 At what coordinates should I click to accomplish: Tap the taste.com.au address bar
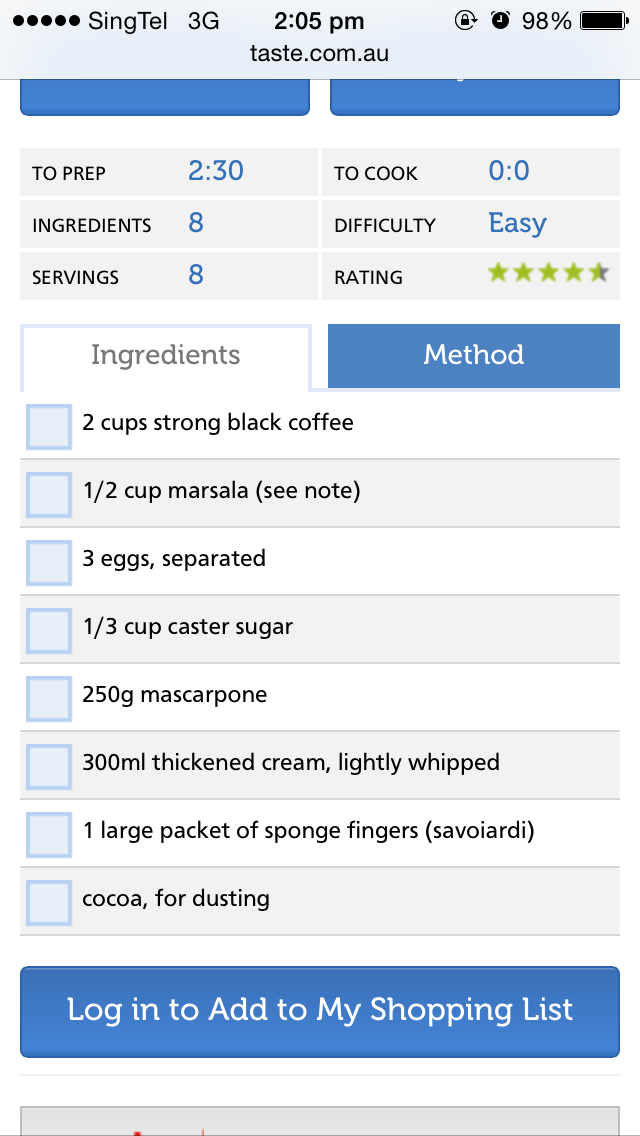pos(320,54)
